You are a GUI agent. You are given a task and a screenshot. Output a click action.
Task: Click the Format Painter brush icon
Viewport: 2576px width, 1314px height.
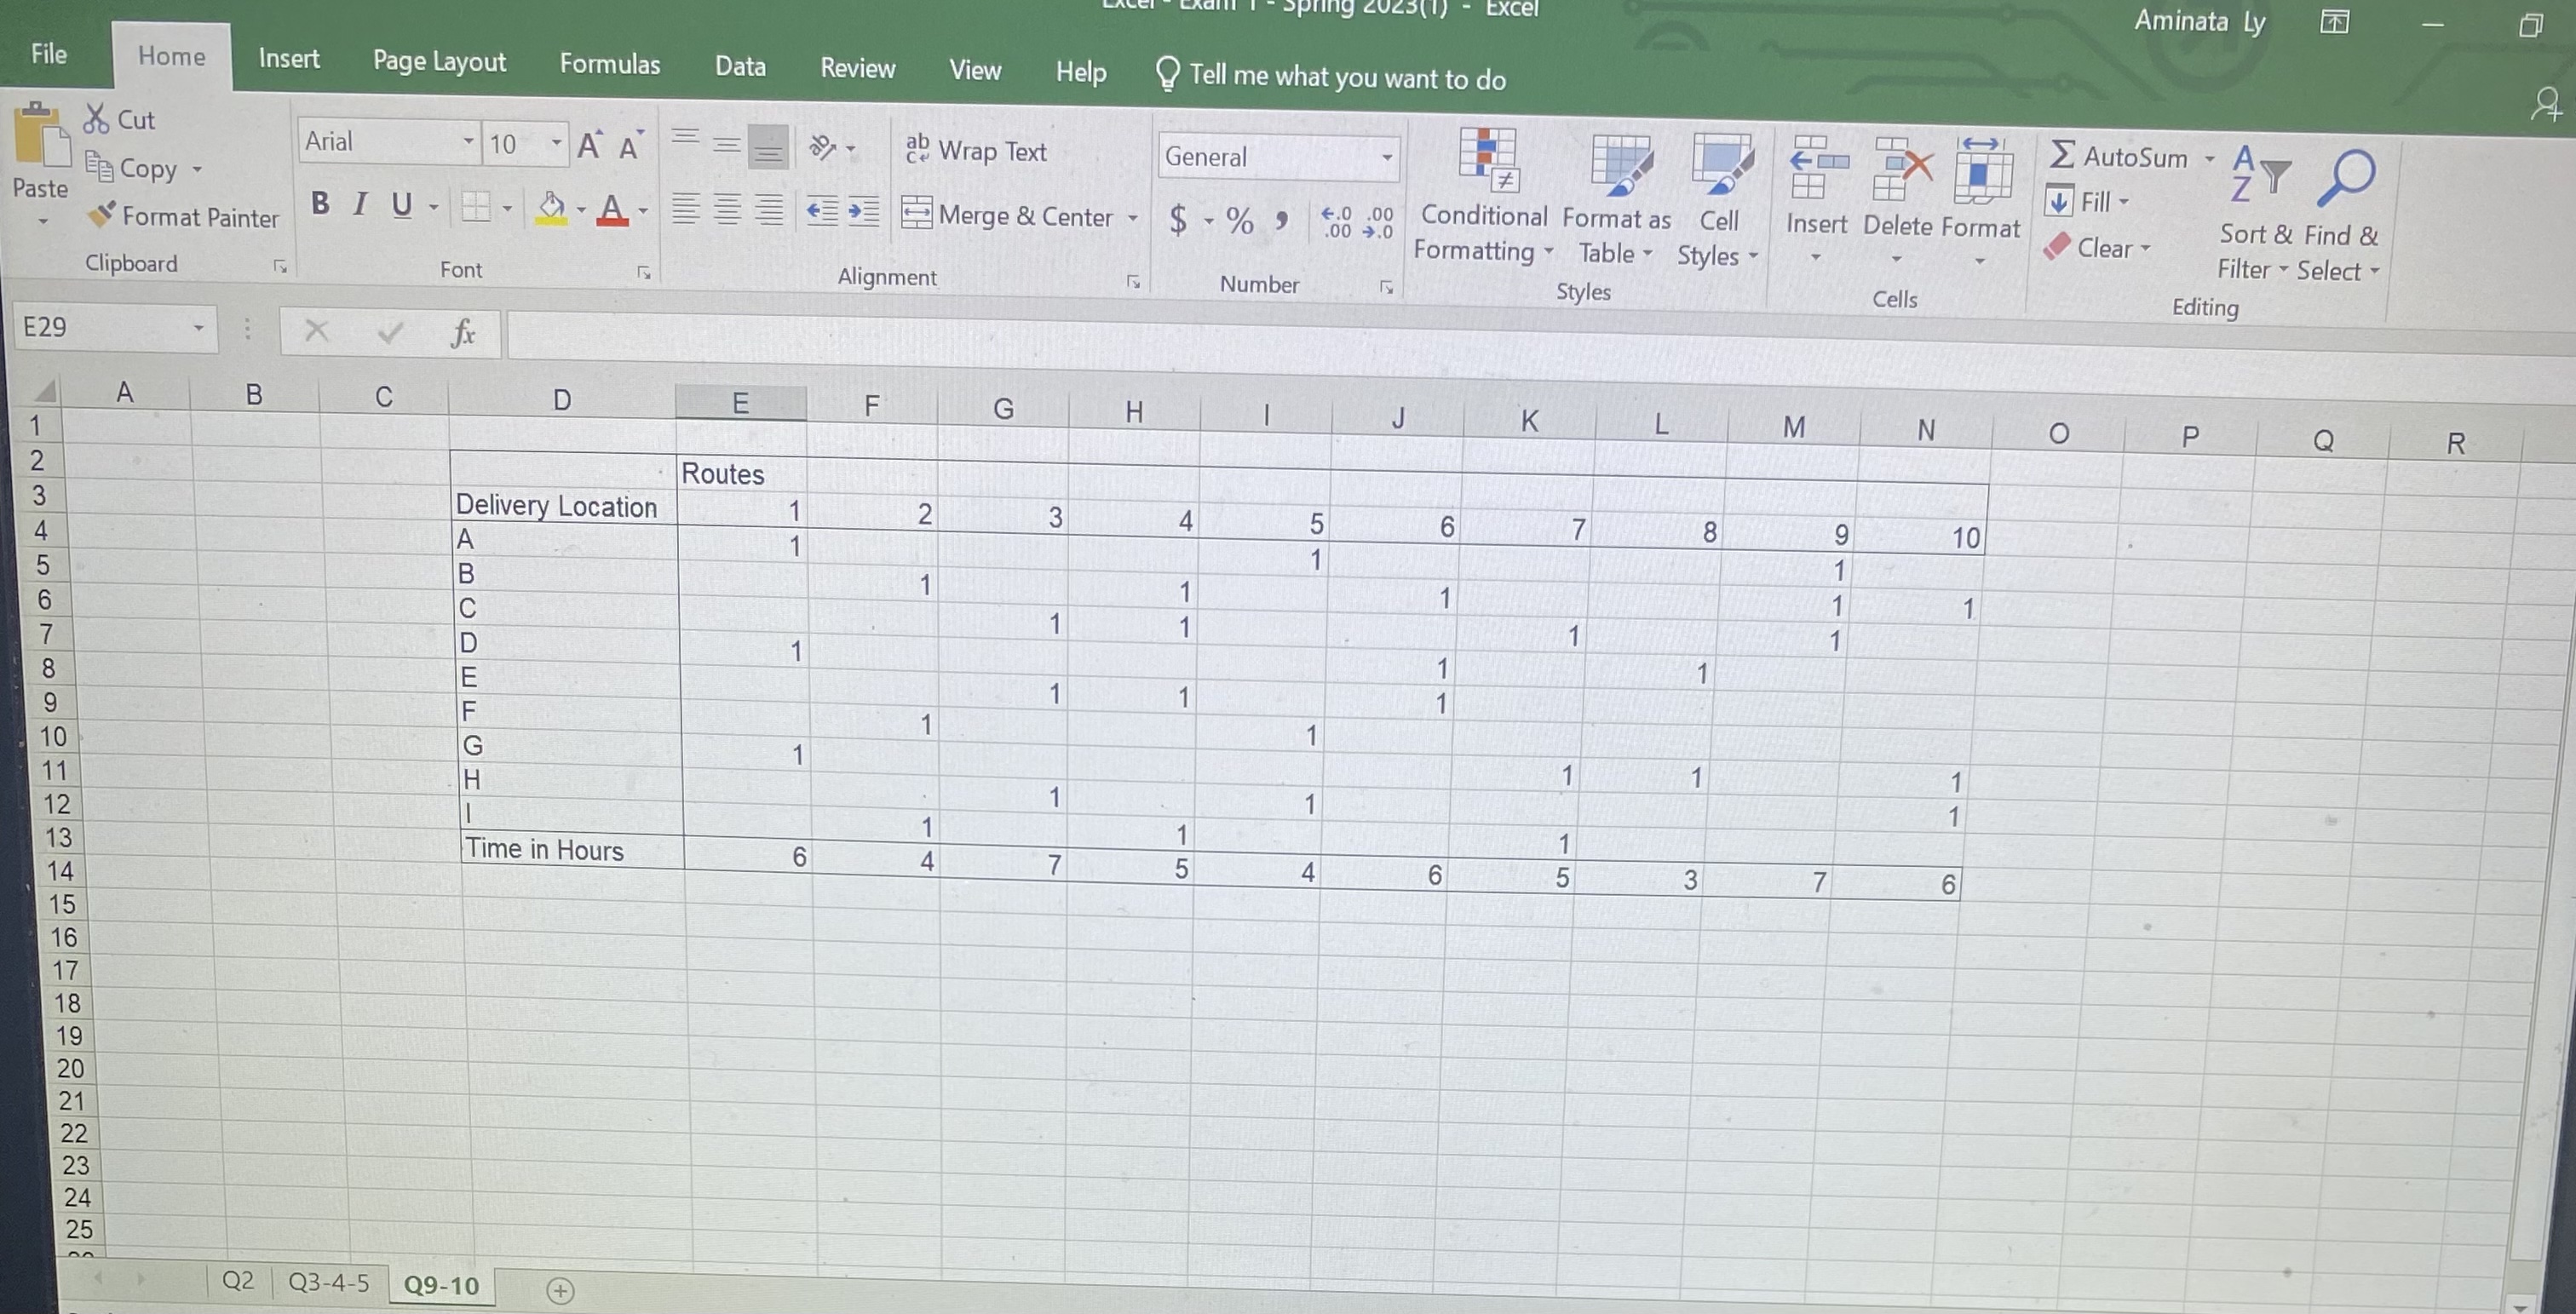coord(102,214)
